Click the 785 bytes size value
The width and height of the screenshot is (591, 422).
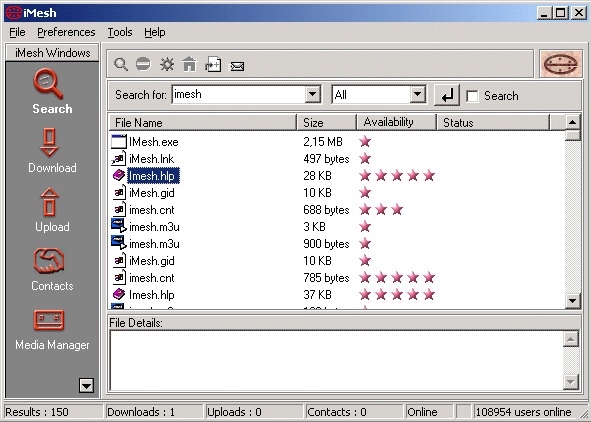326,278
